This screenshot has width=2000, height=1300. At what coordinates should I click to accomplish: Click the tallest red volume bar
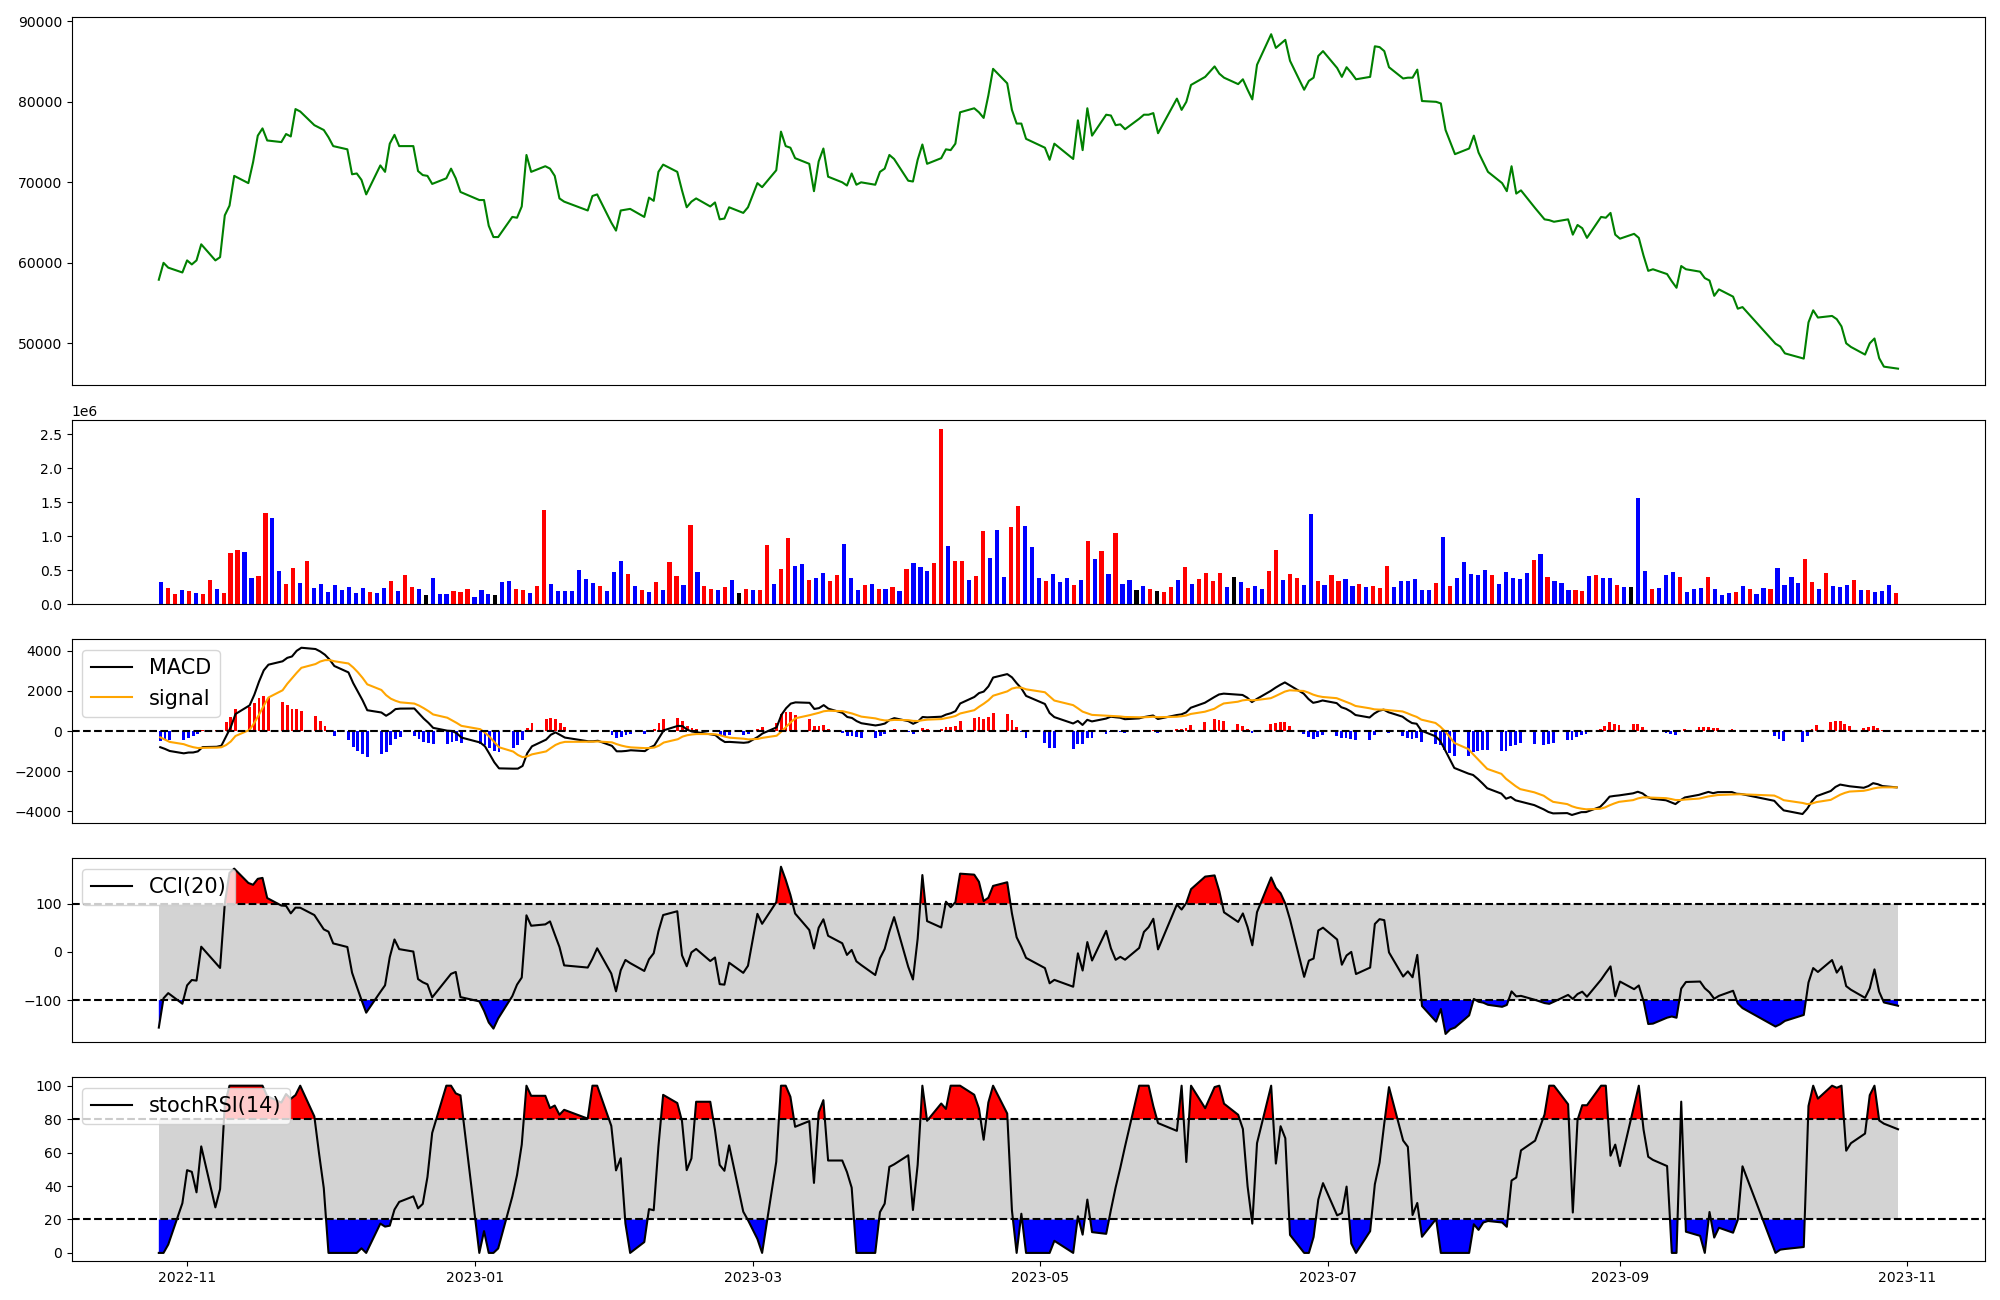tap(940, 516)
